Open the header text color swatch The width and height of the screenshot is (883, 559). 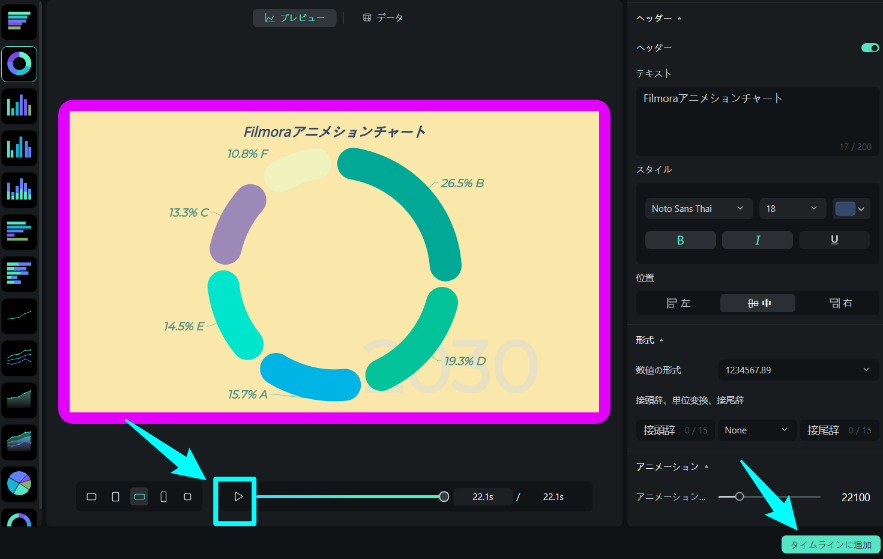[x=850, y=208]
